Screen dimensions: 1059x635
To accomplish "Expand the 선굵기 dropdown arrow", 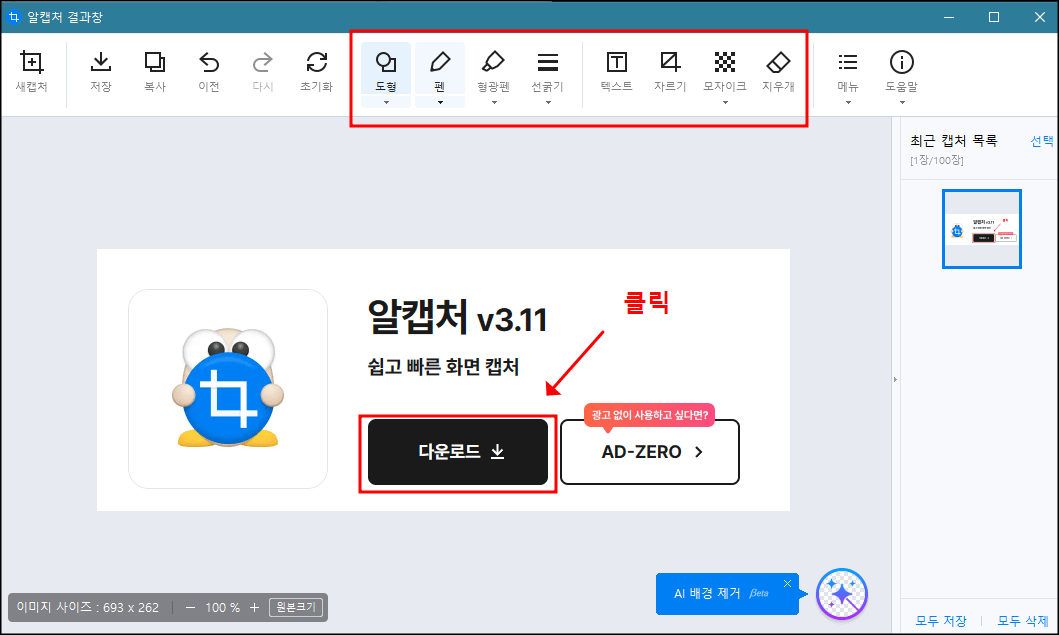I will pyautogui.click(x=548, y=103).
